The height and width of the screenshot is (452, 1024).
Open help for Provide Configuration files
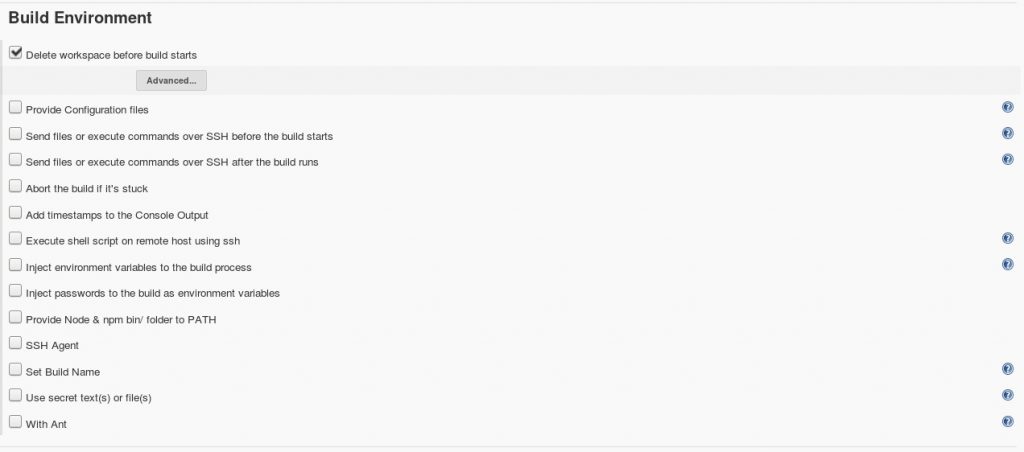point(1008,107)
